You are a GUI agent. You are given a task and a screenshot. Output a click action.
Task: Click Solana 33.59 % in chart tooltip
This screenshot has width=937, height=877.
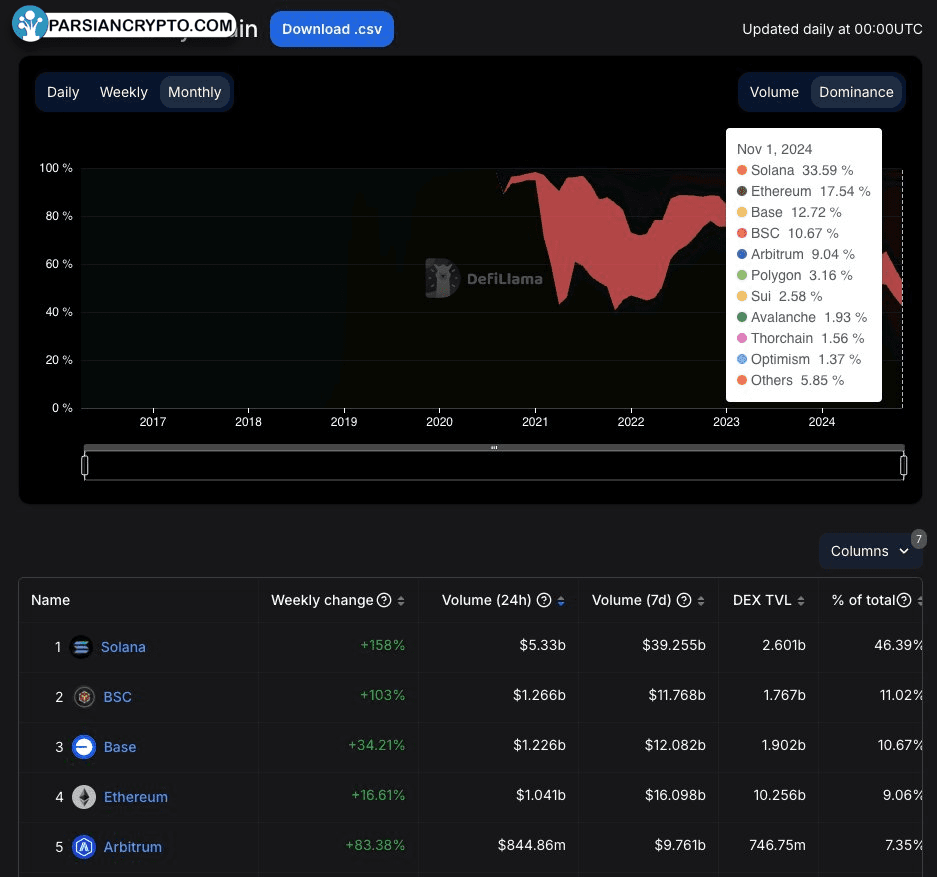[x=795, y=170]
